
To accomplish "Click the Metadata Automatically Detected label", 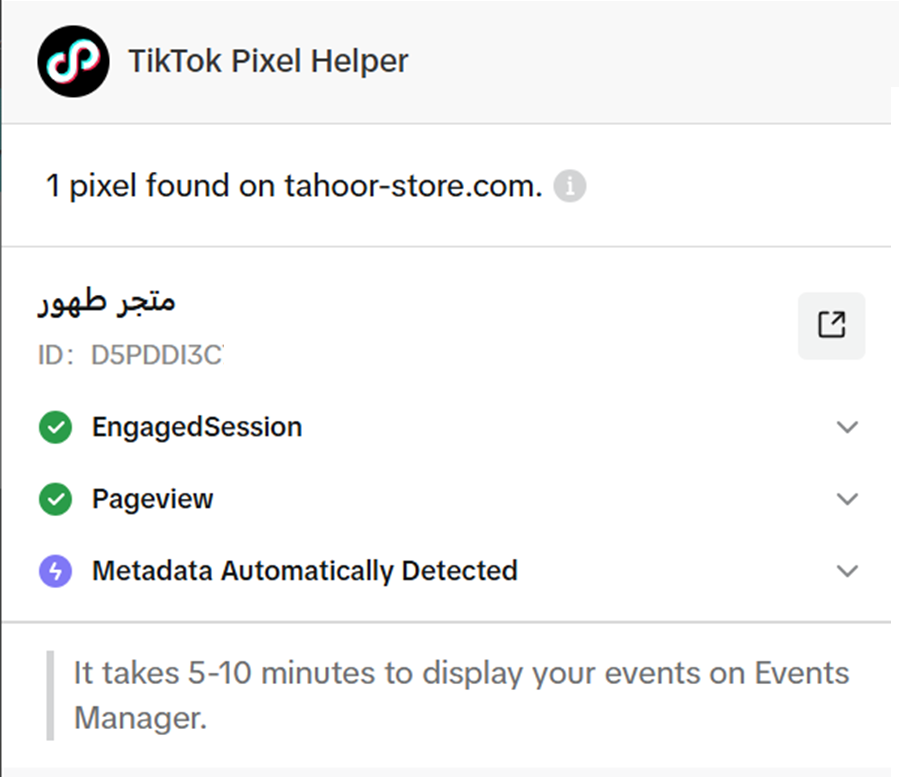I will [x=305, y=571].
